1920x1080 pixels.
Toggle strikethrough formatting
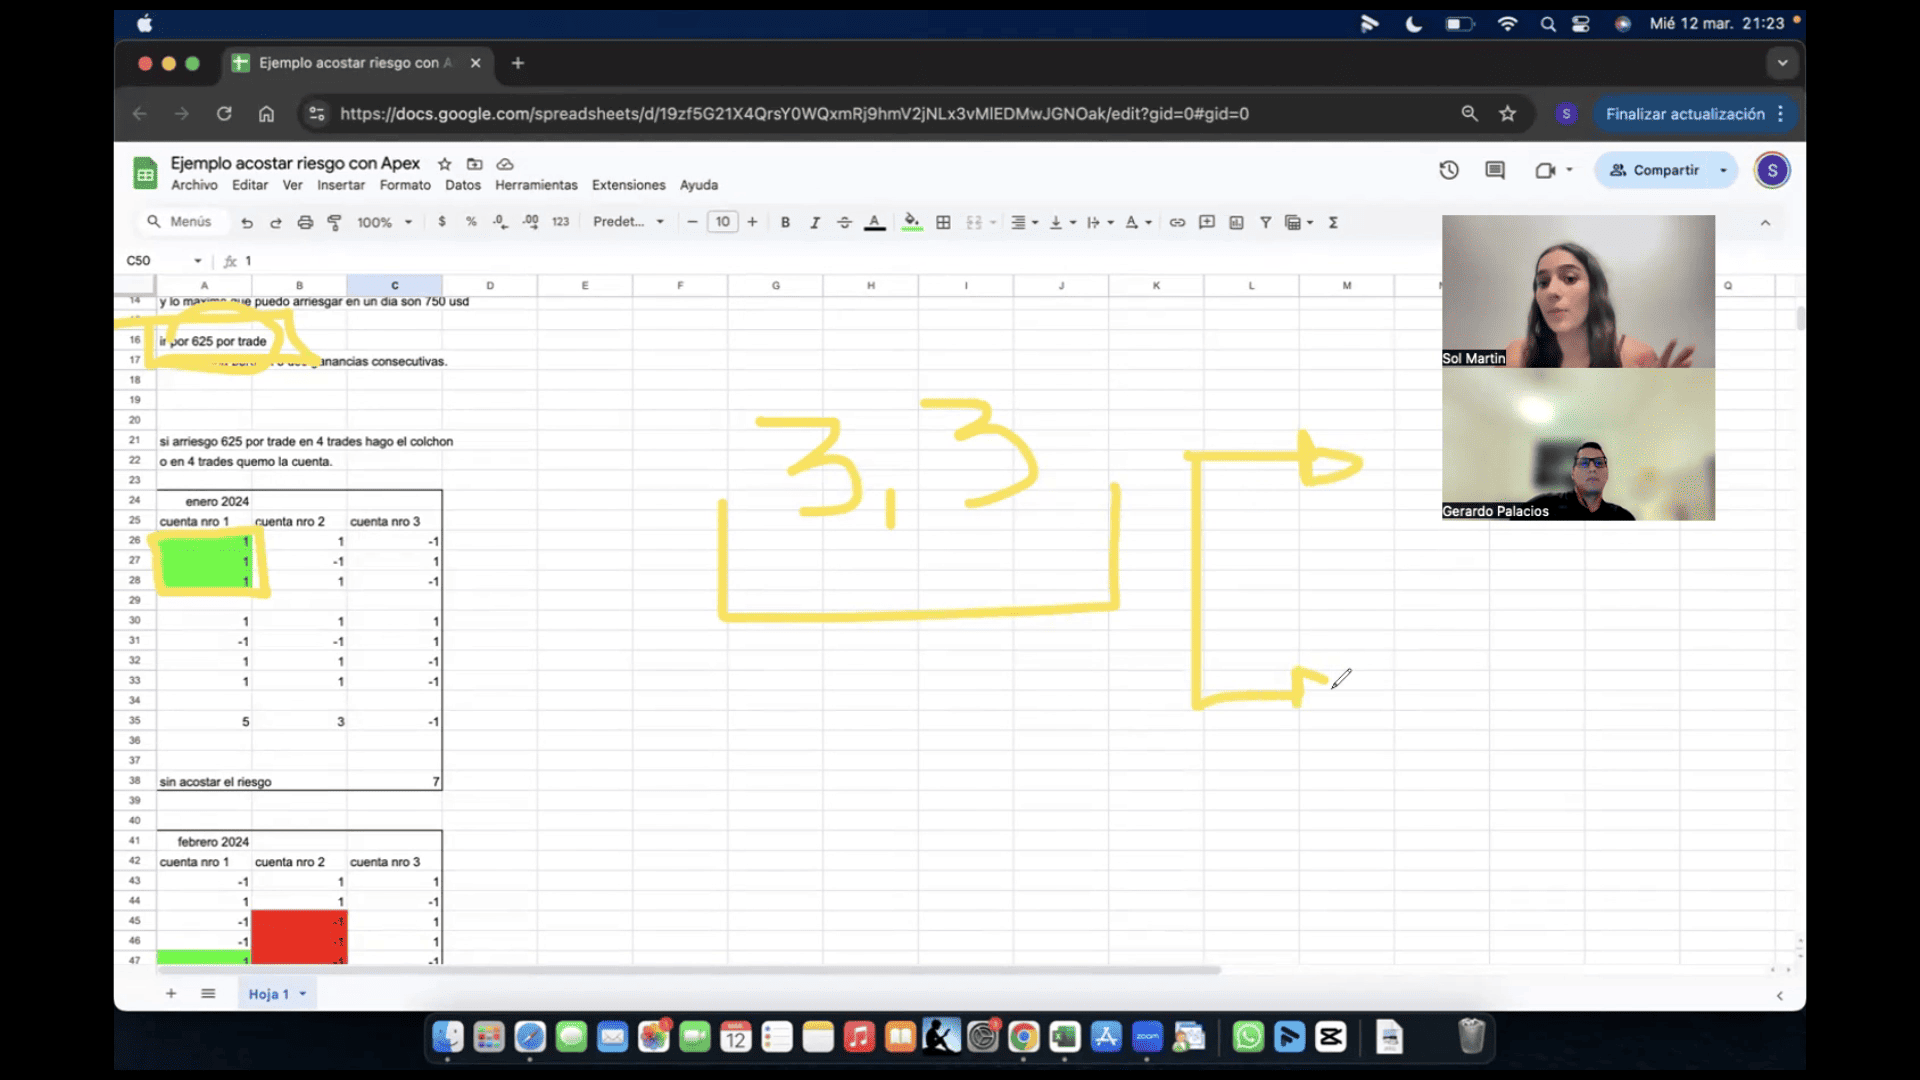pos(844,222)
